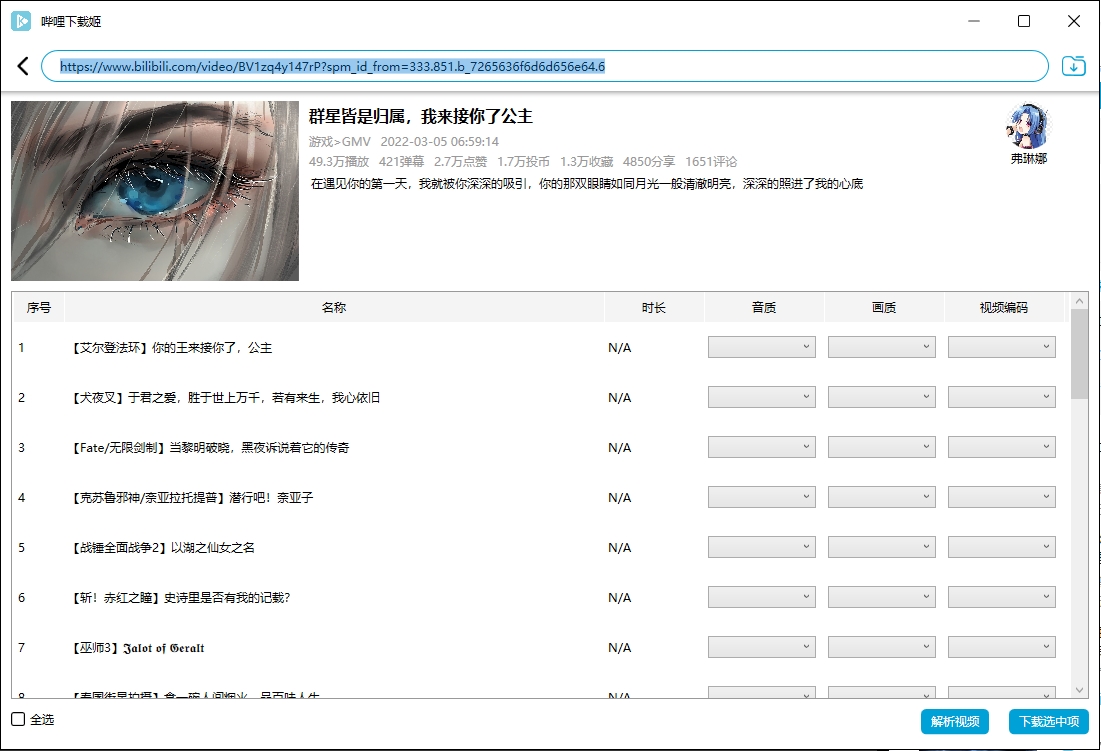This screenshot has width=1101, height=751.
Task: Open 画质 dropdown for 战锤全面战争2 row
Action: click(882, 547)
